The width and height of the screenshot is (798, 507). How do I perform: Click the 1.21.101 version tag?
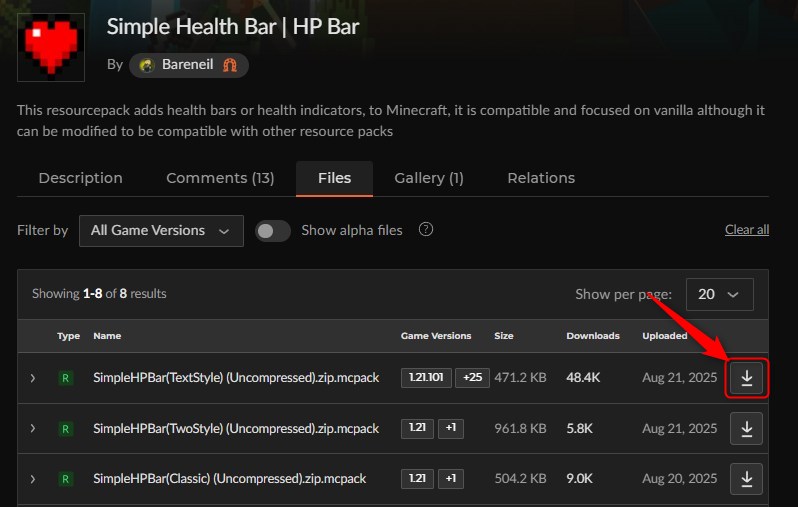(x=426, y=378)
